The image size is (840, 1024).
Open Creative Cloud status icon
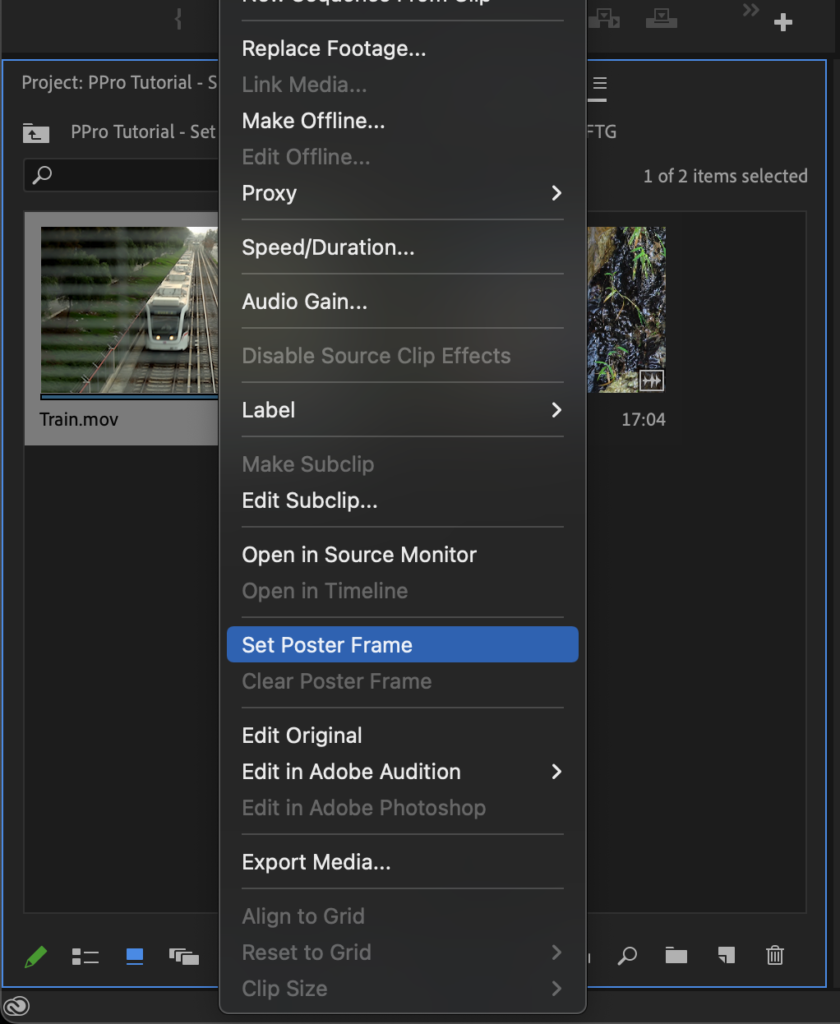(x=16, y=1006)
